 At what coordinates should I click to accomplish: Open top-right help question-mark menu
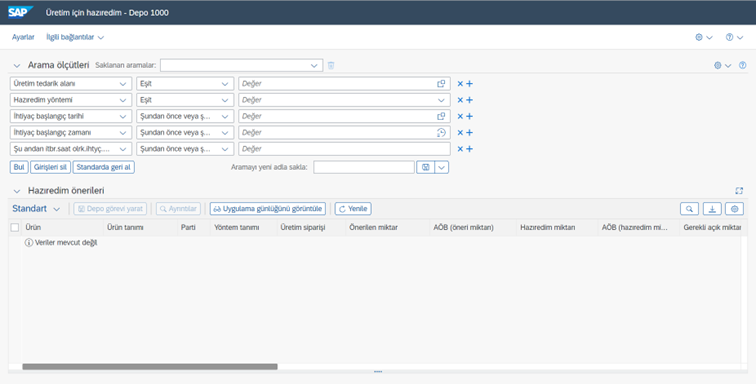click(x=734, y=37)
